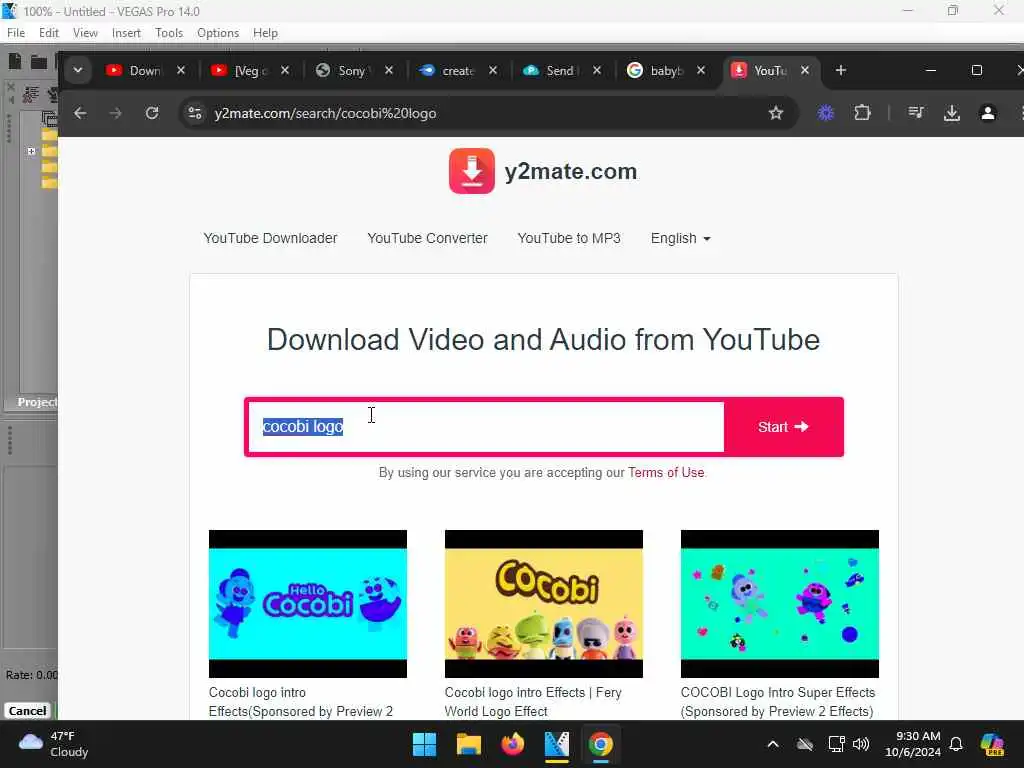Click New project icon in VEGAS toolbar

[x=15, y=61]
